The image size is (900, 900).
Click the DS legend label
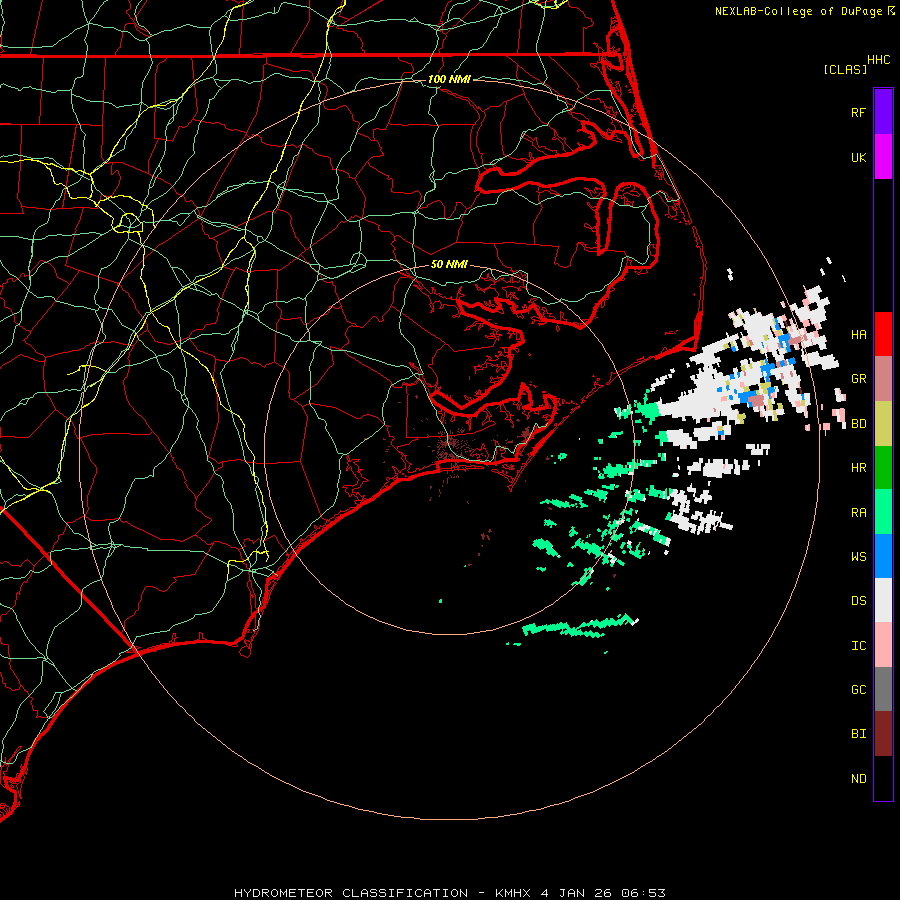pyautogui.click(x=858, y=601)
